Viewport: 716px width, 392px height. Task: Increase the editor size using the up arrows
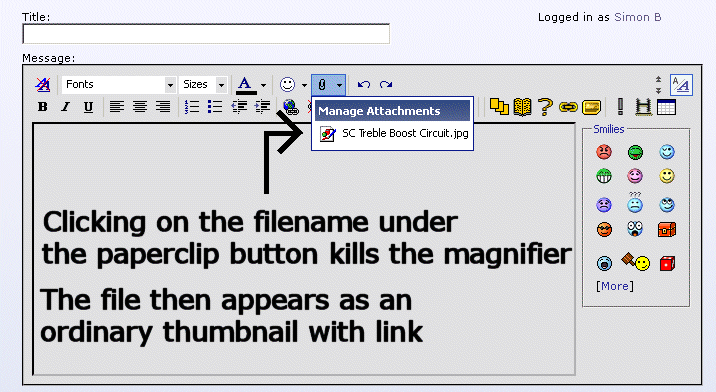pos(658,79)
